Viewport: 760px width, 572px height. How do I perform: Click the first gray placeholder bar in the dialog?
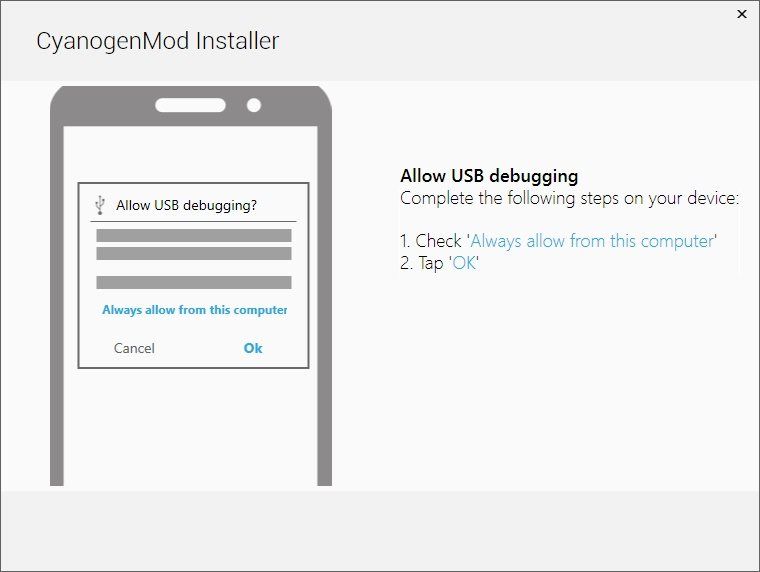tap(194, 236)
